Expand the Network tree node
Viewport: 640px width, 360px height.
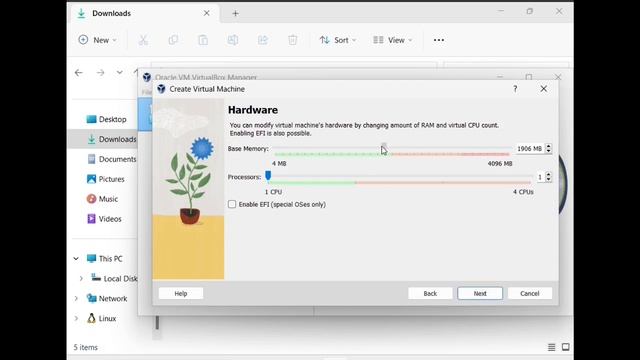[76, 298]
